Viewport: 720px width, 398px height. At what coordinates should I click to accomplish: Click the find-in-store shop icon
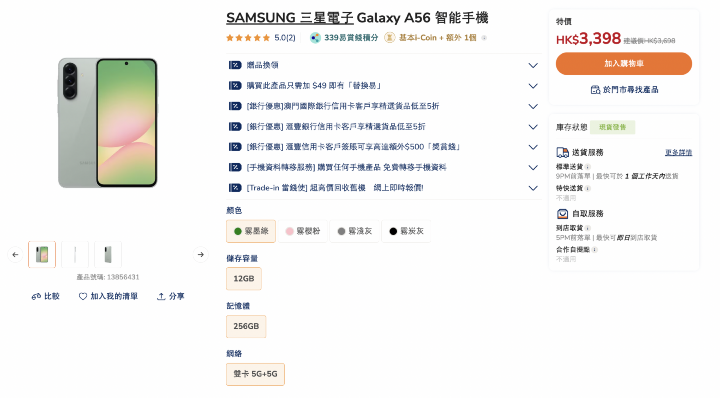595,90
